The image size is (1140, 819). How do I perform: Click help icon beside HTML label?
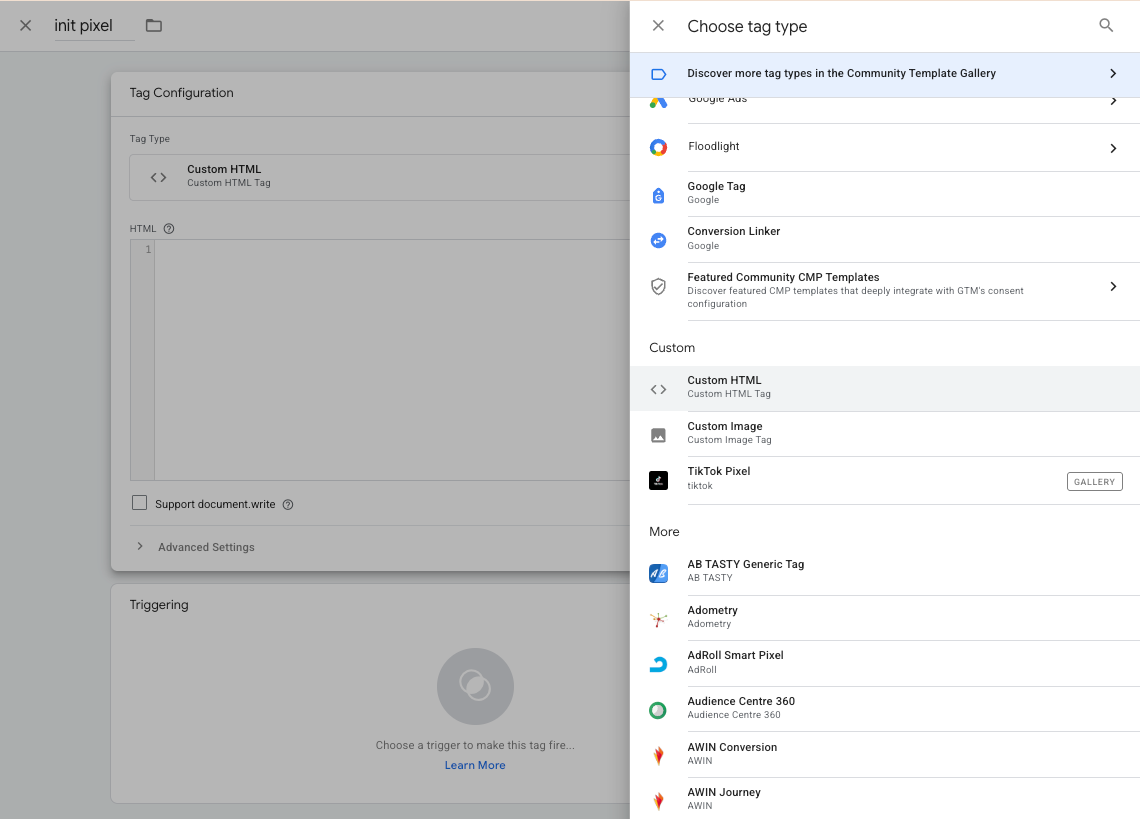pos(169,229)
